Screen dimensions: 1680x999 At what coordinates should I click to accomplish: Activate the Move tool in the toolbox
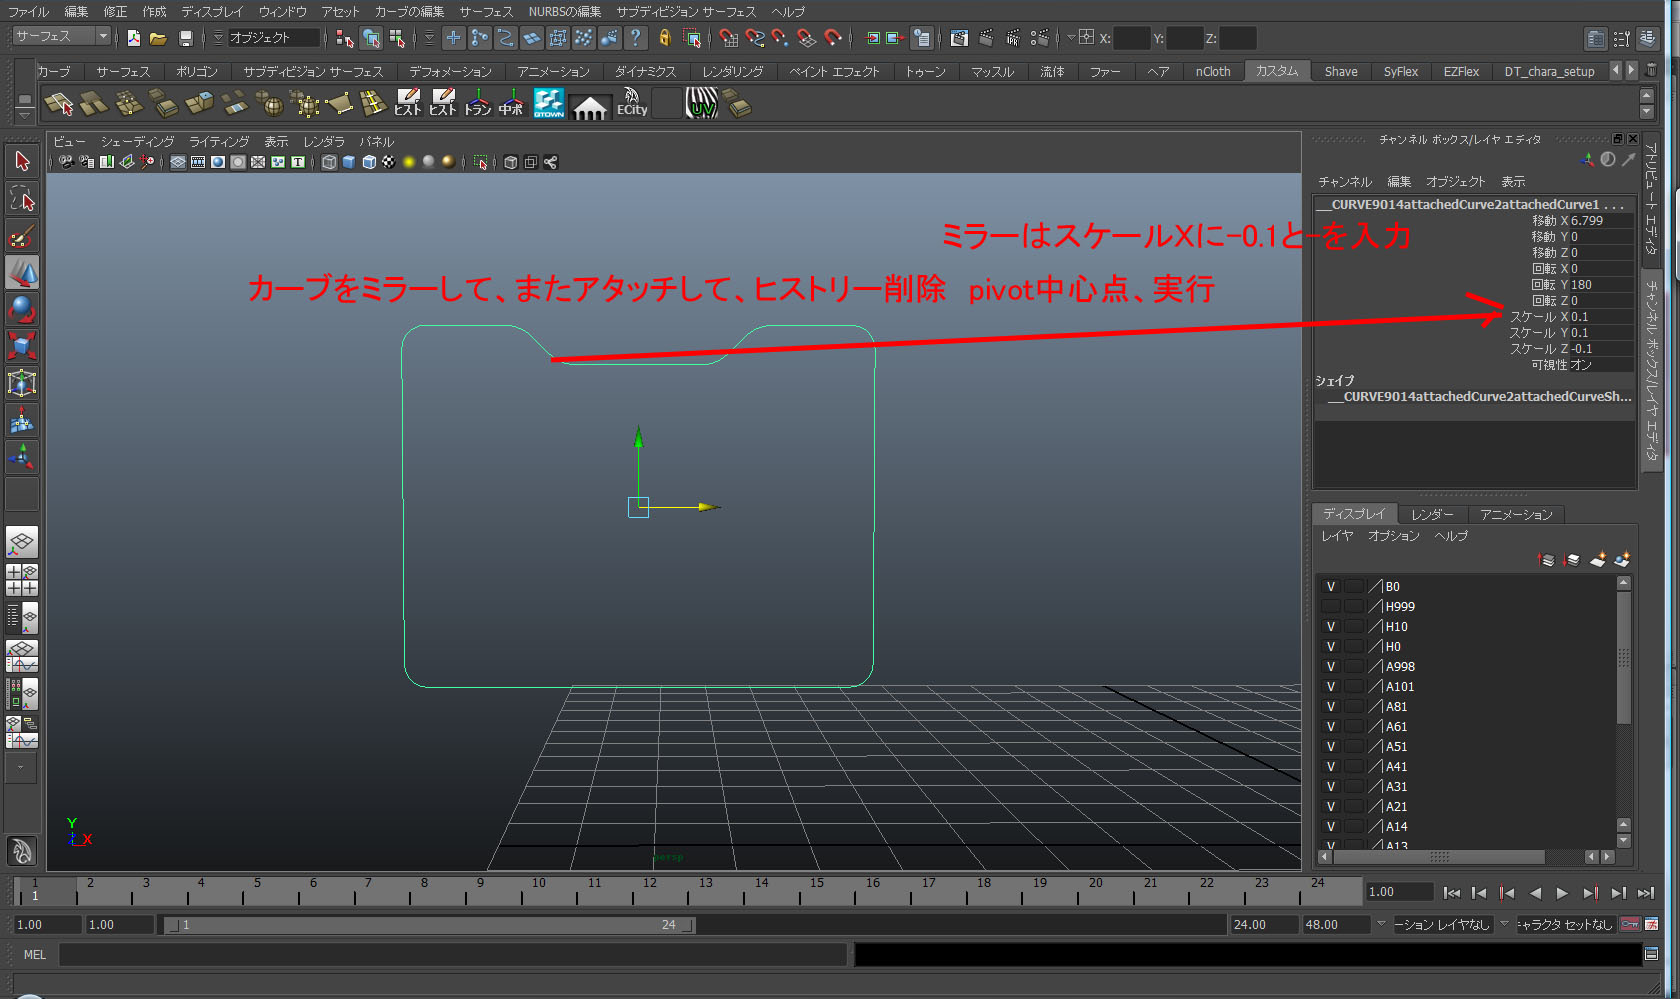pos(22,272)
